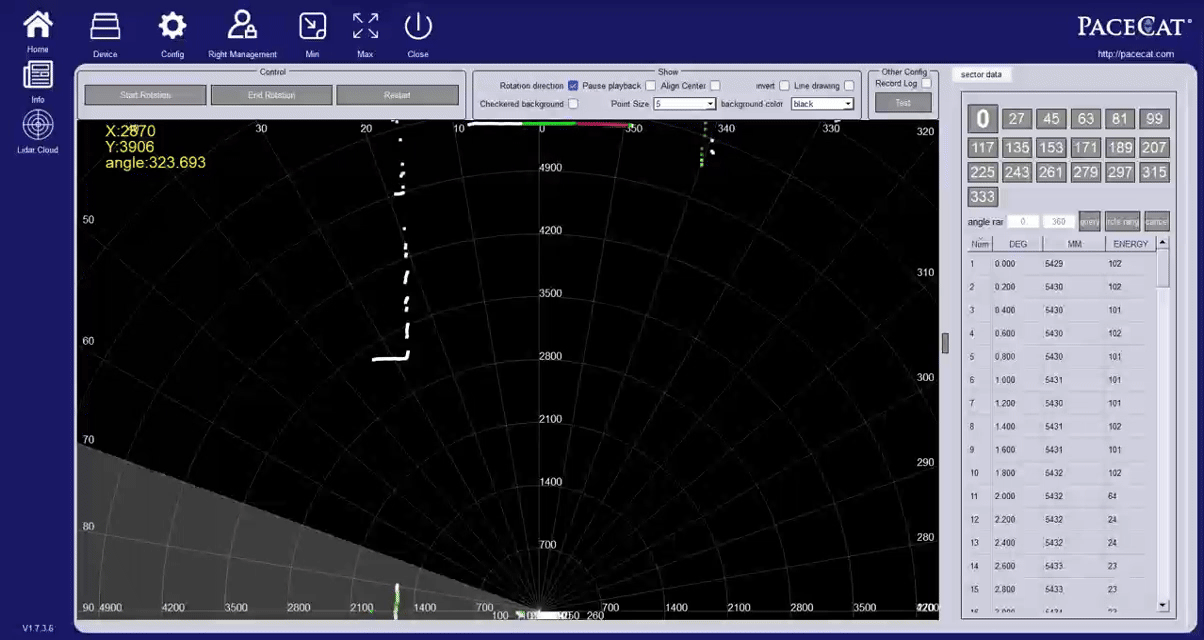Select sector 0 button
1204x640 pixels.
point(982,119)
